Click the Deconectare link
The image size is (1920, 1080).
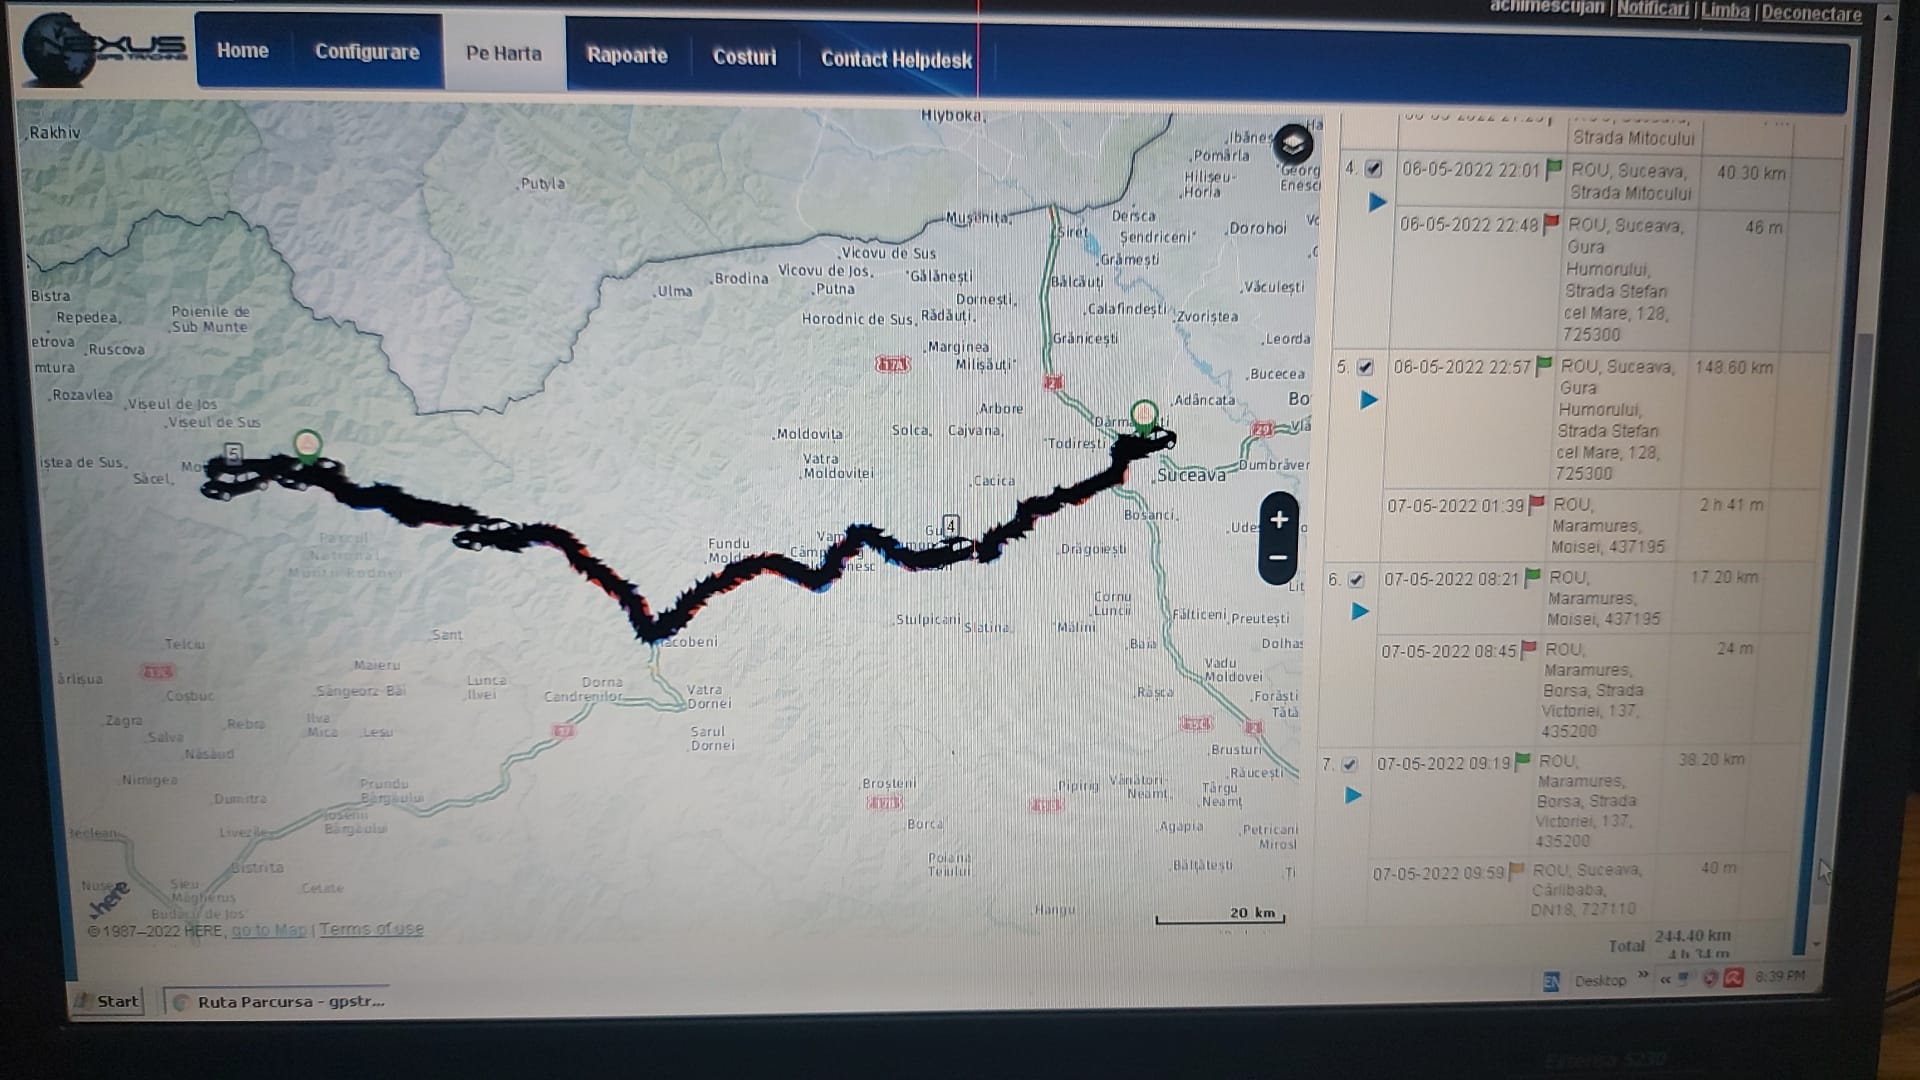1811,13
